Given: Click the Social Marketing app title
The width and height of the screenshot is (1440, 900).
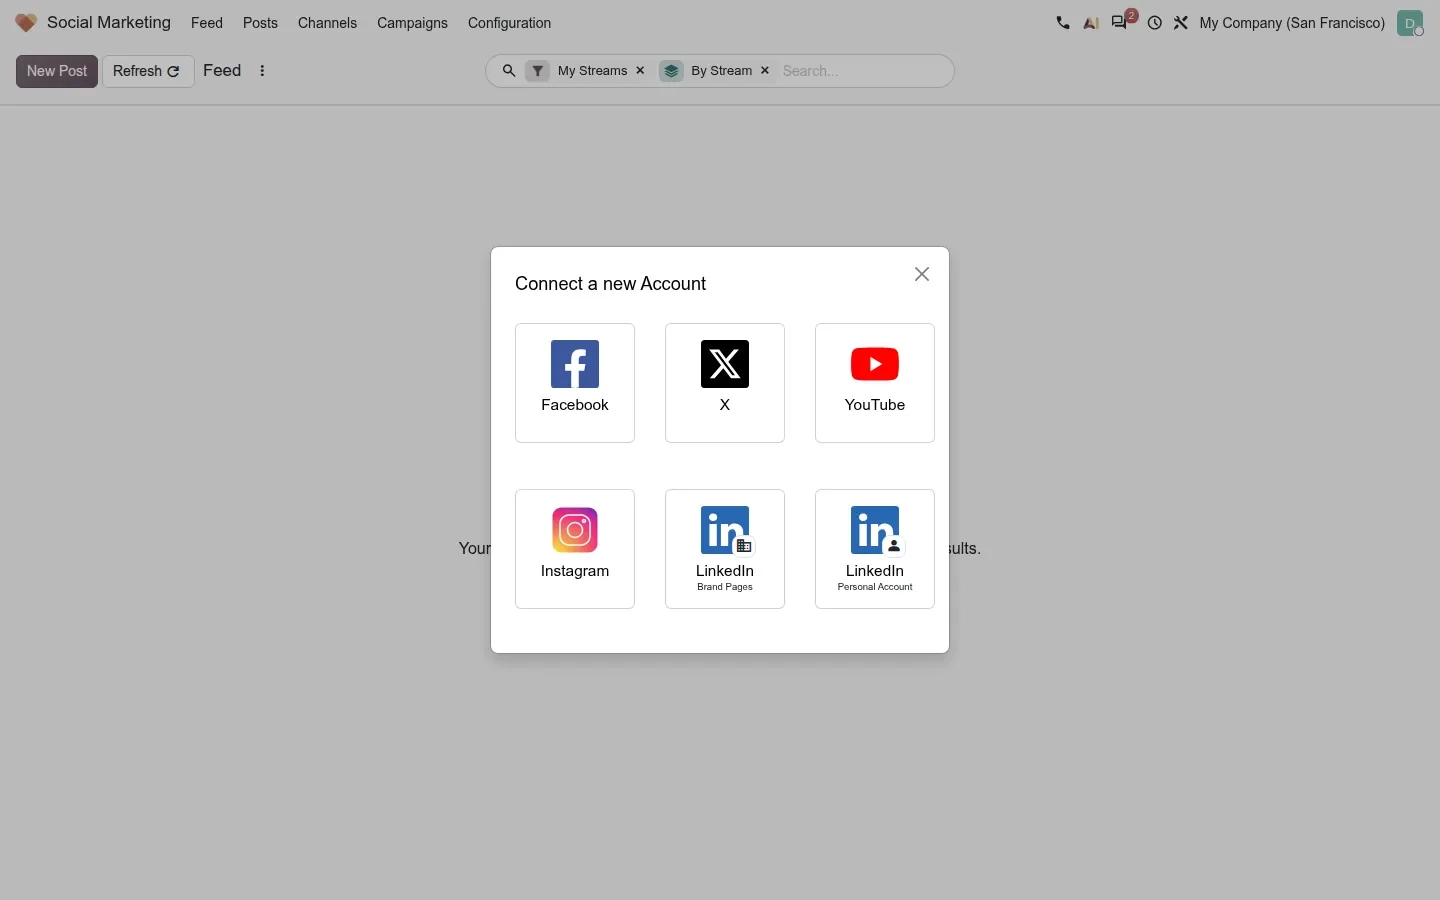Looking at the screenshot, I should 109,22.
